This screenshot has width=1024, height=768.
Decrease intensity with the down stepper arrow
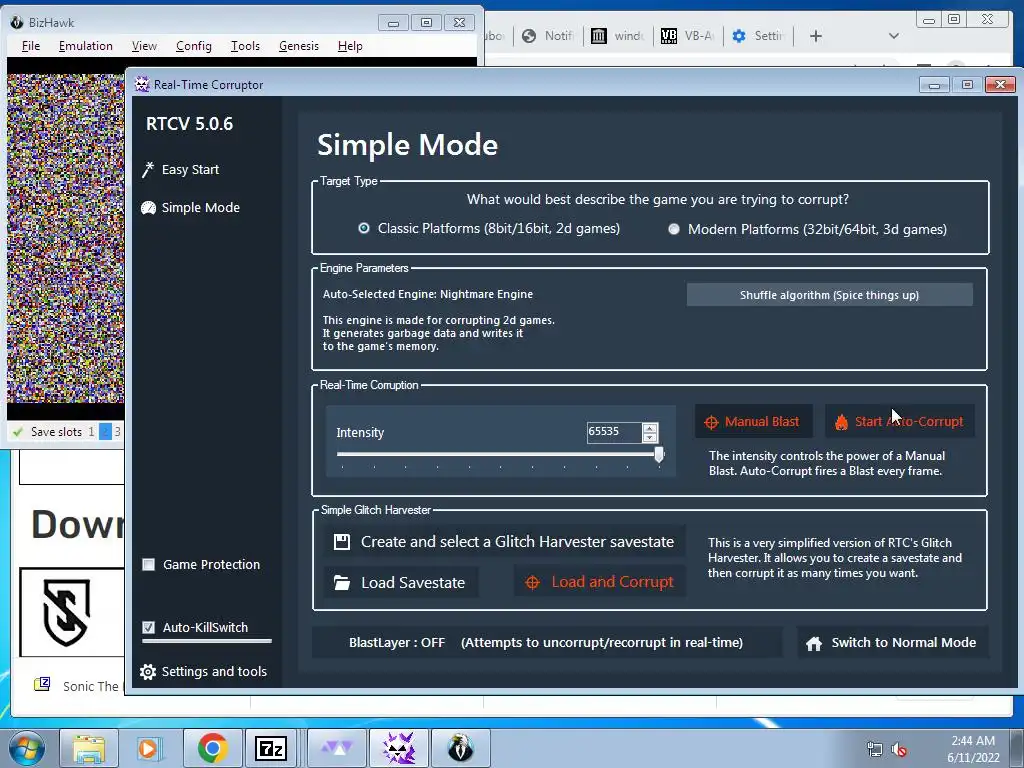click(650, 437)
